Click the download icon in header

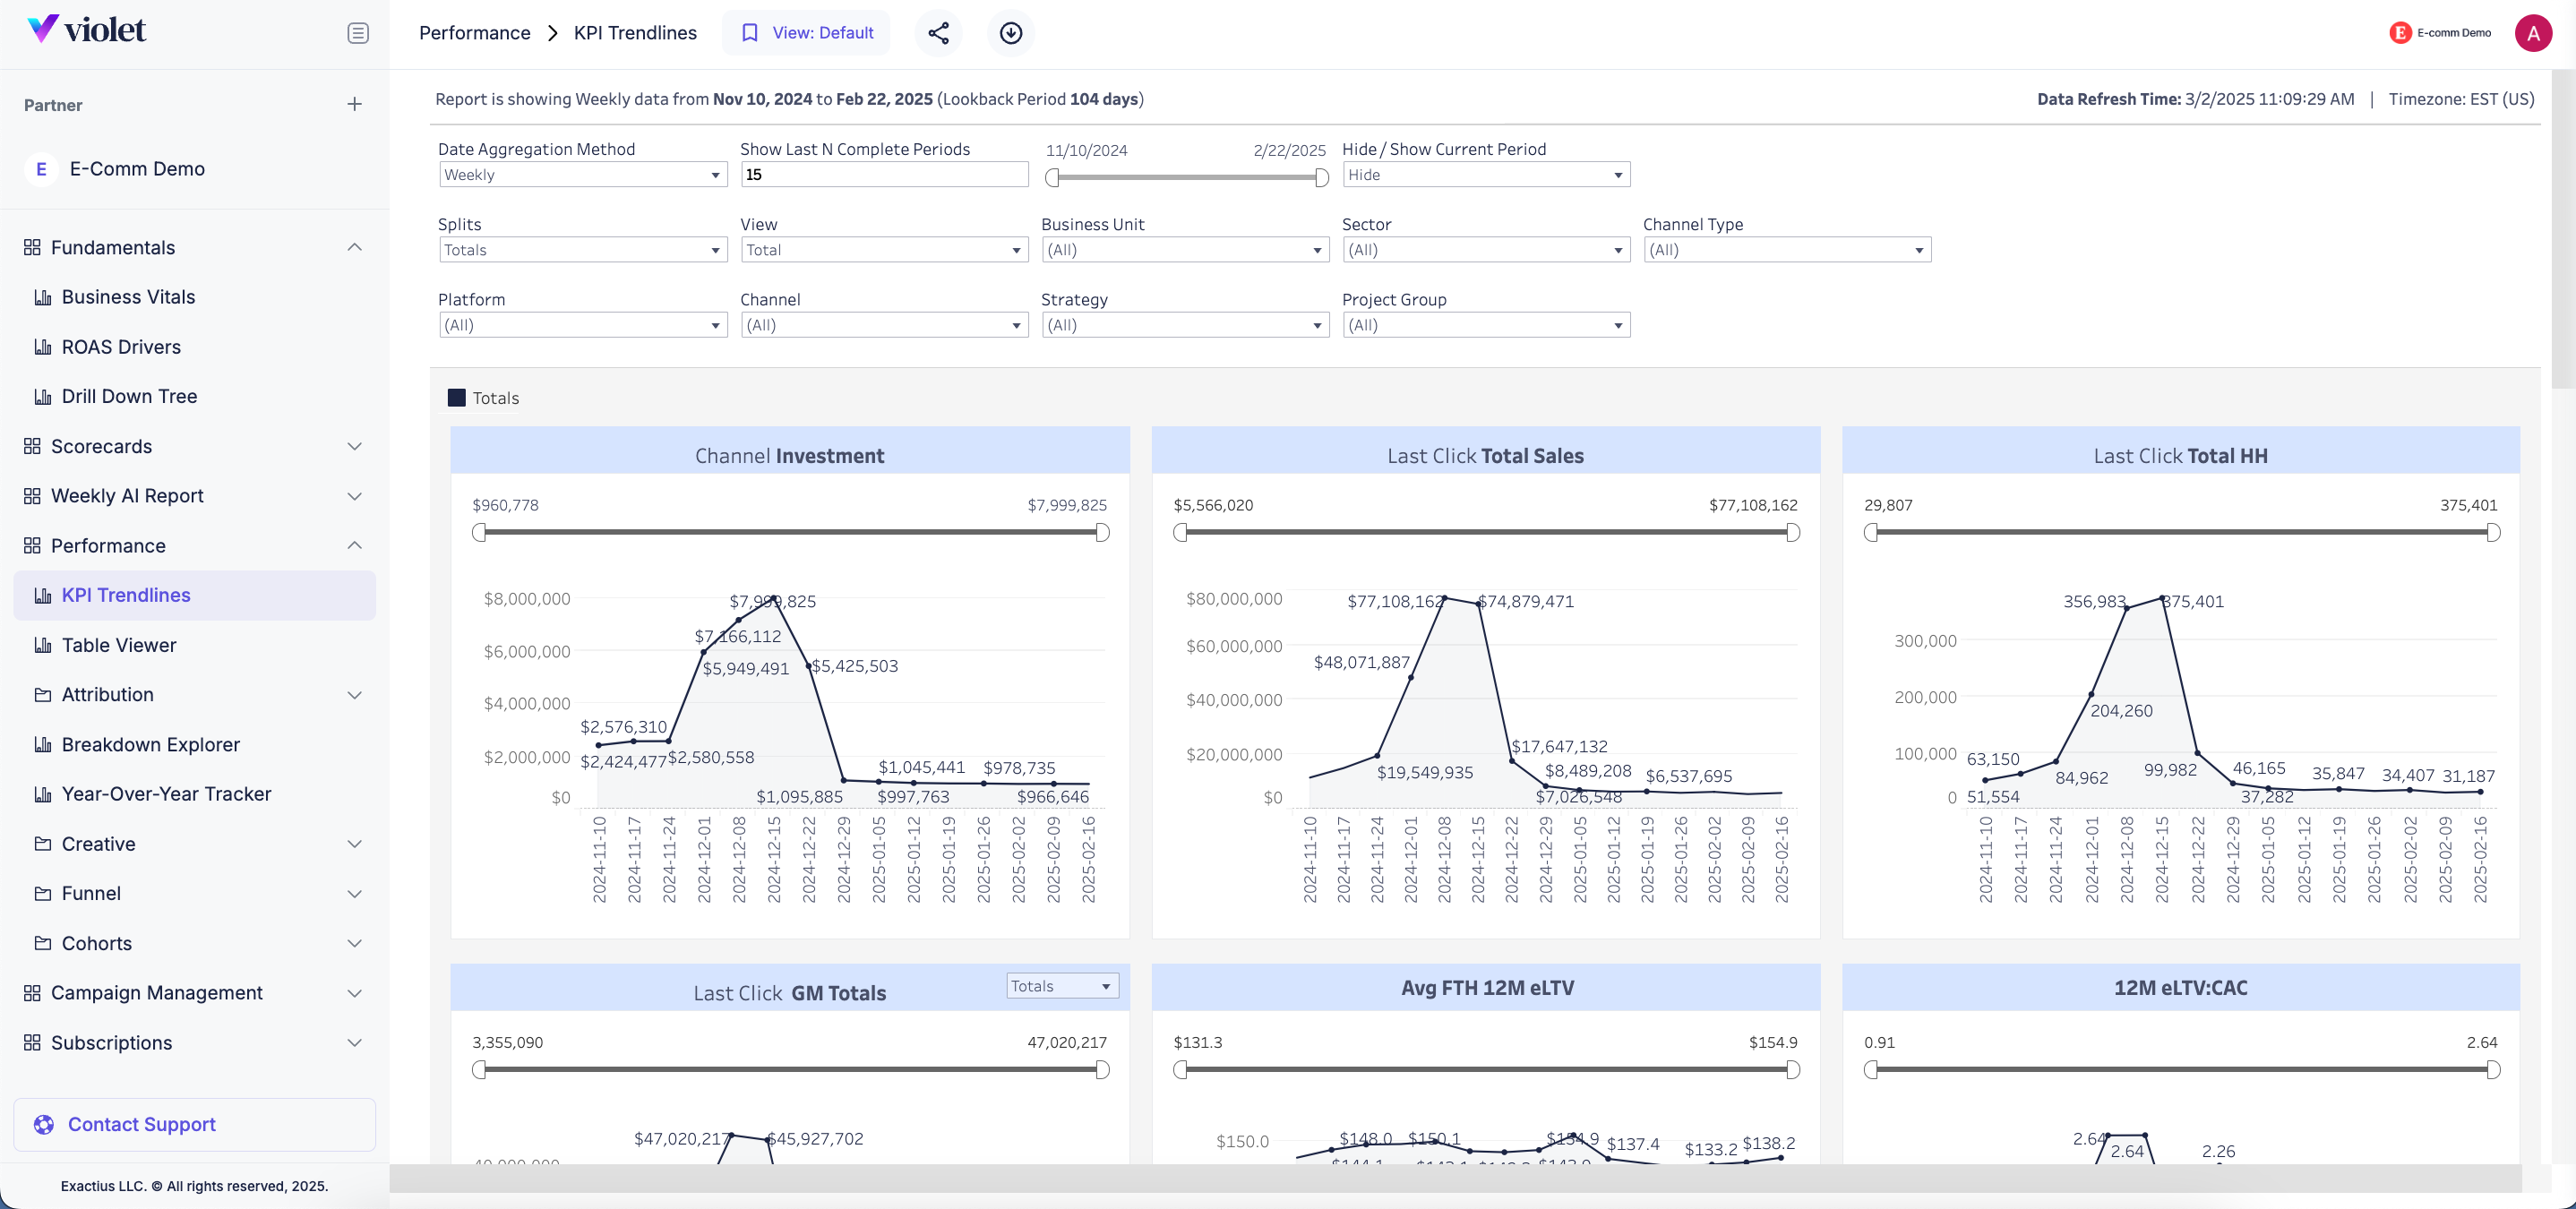[x=1010, y=33]
